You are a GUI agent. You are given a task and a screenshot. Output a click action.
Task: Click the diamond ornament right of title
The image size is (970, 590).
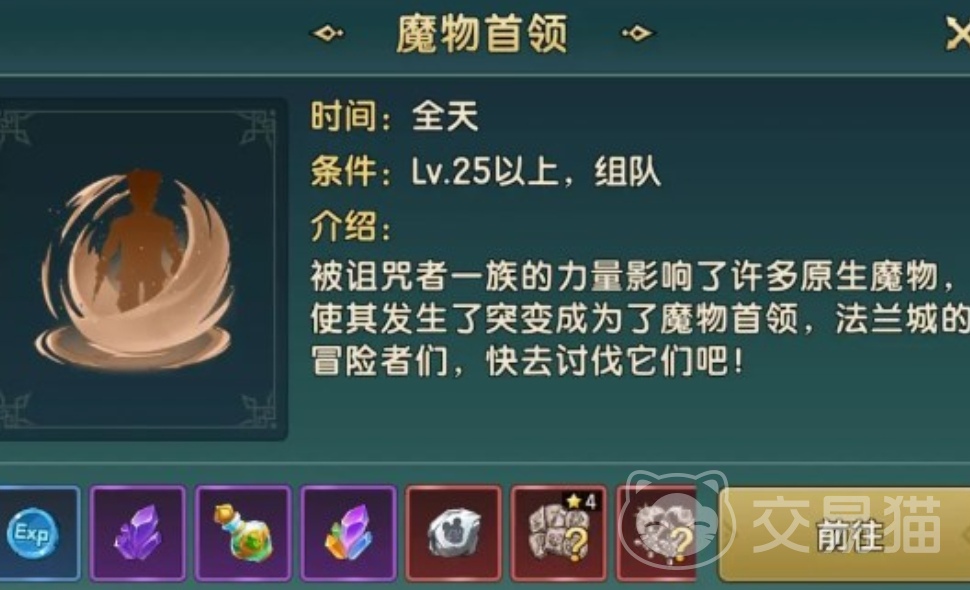[637, 32]
